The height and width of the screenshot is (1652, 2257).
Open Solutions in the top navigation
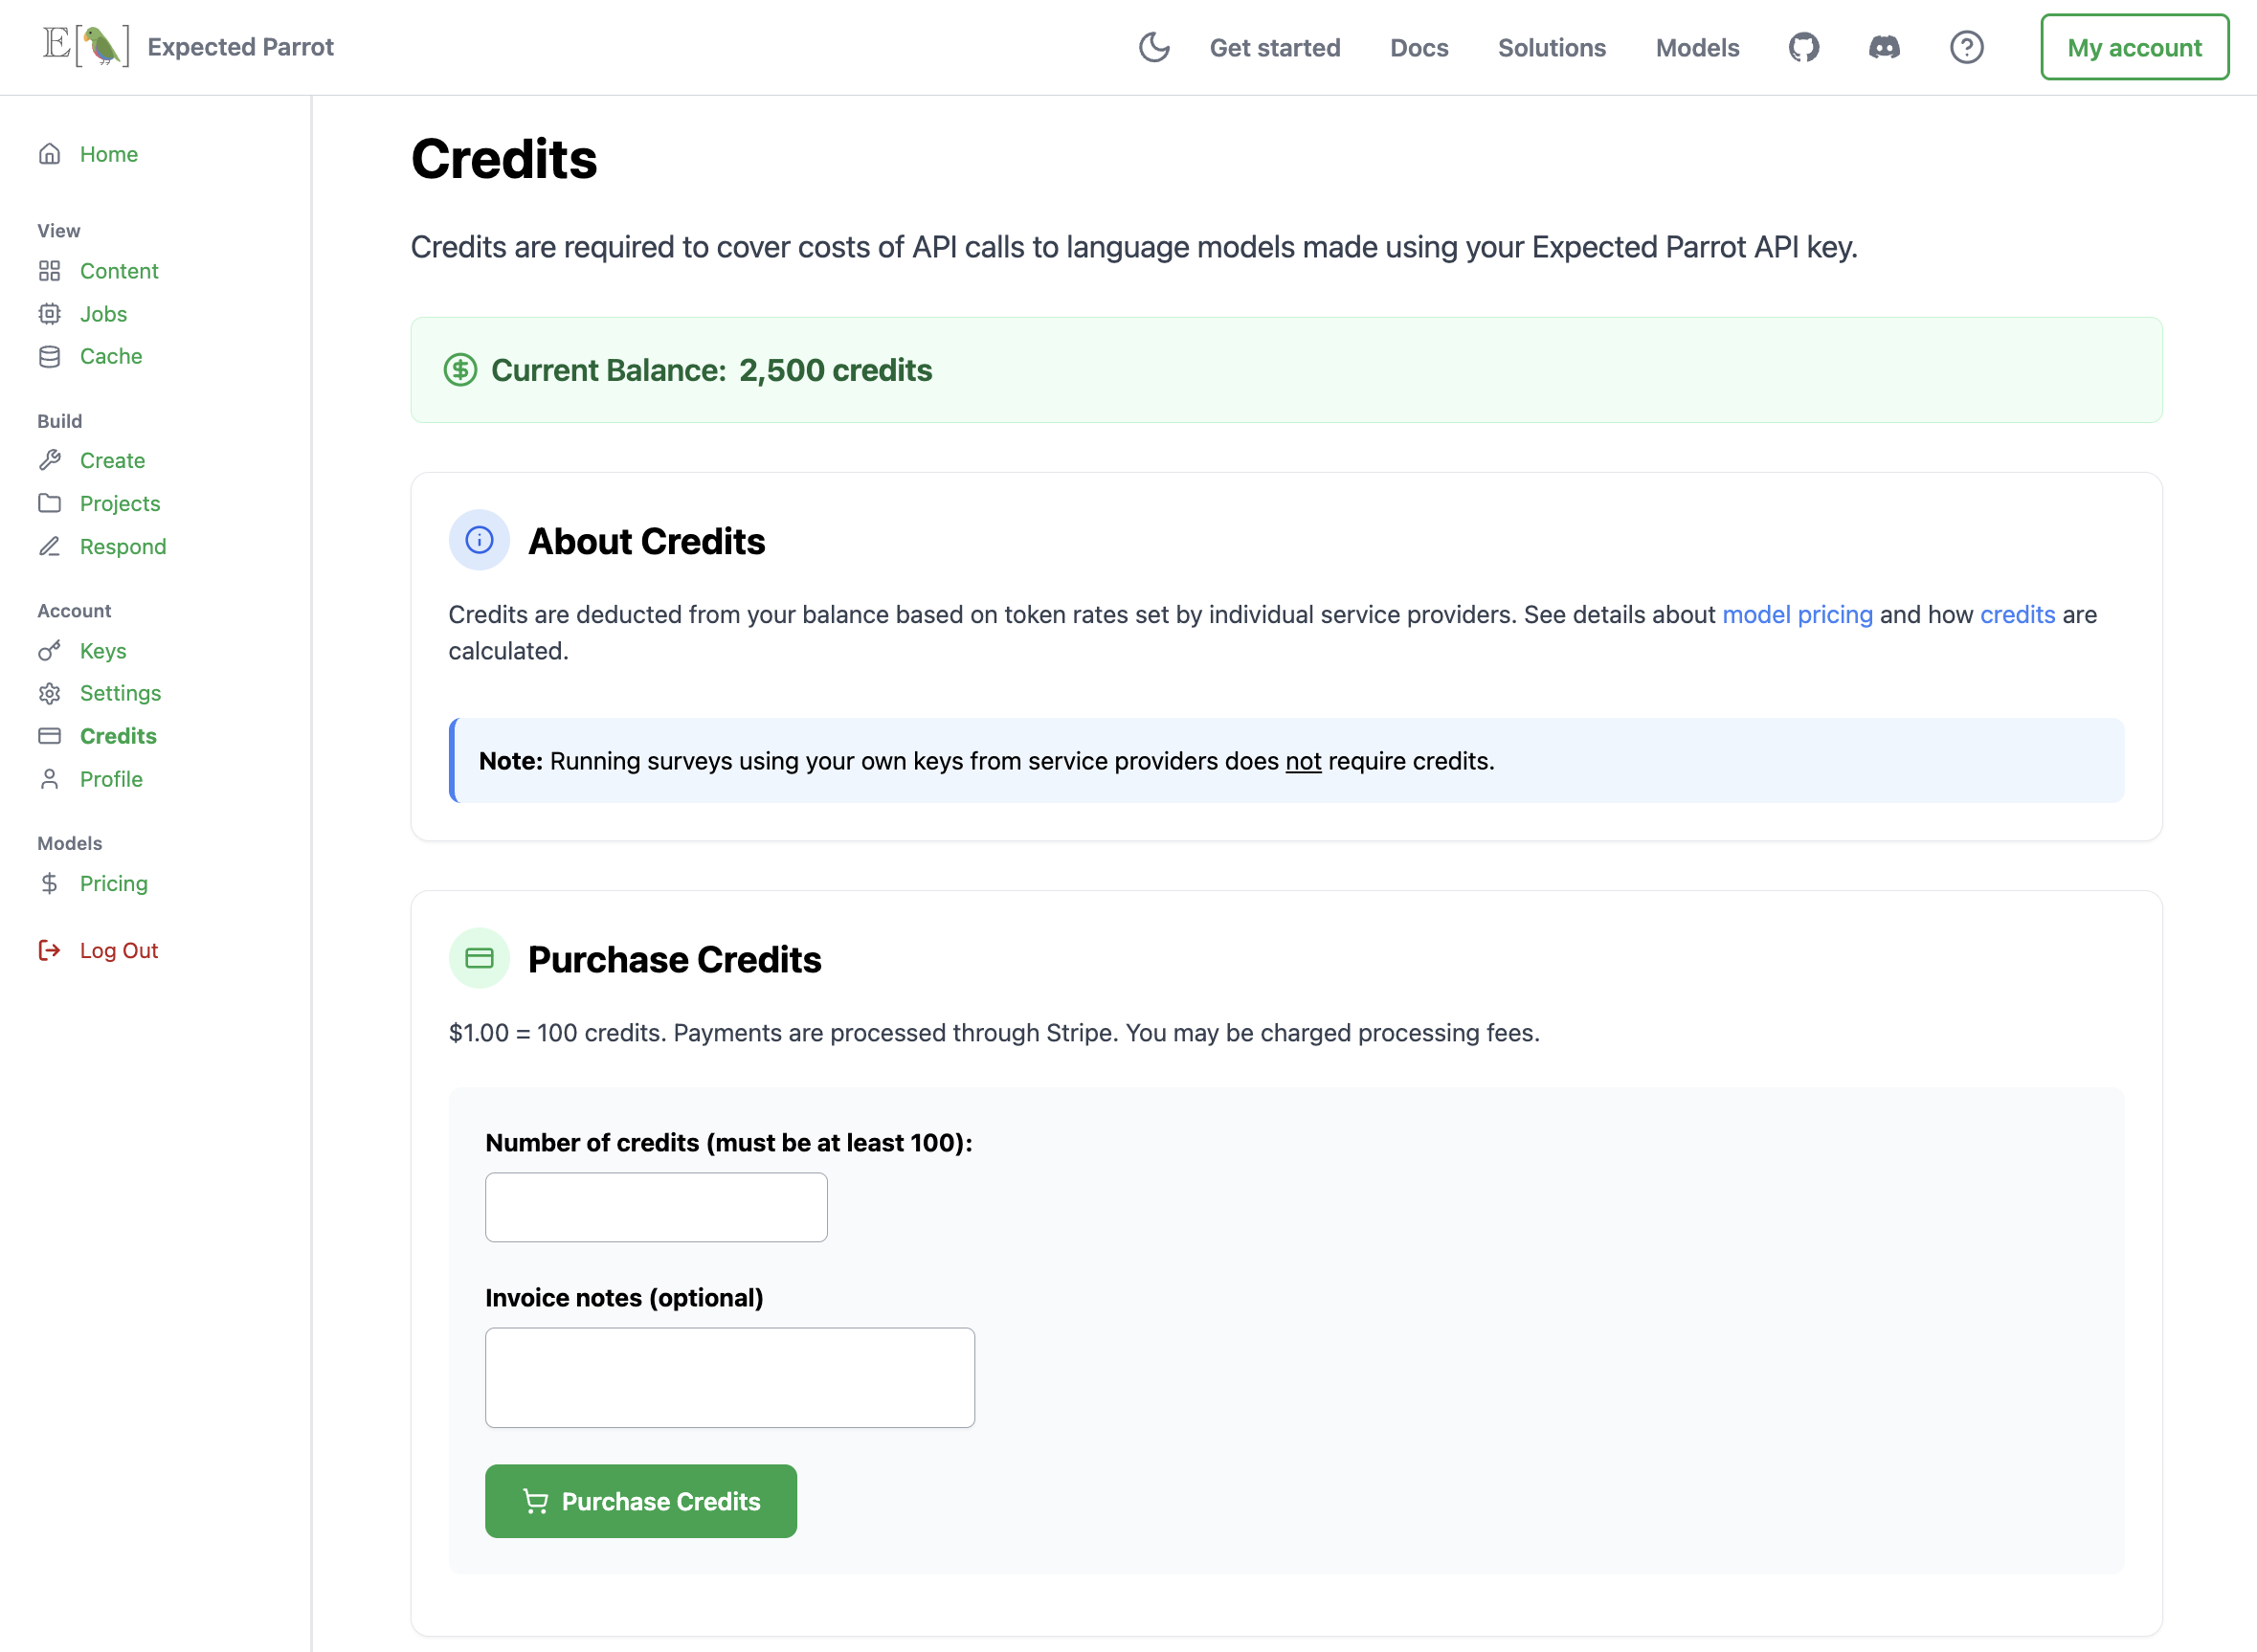tap(1550, 47)
